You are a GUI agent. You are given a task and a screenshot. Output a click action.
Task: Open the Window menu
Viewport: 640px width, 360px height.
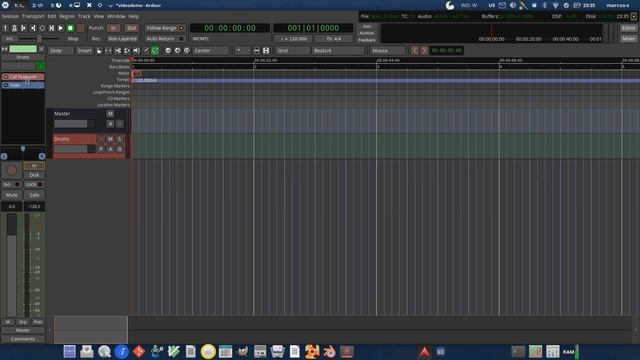tap(116, 16)
